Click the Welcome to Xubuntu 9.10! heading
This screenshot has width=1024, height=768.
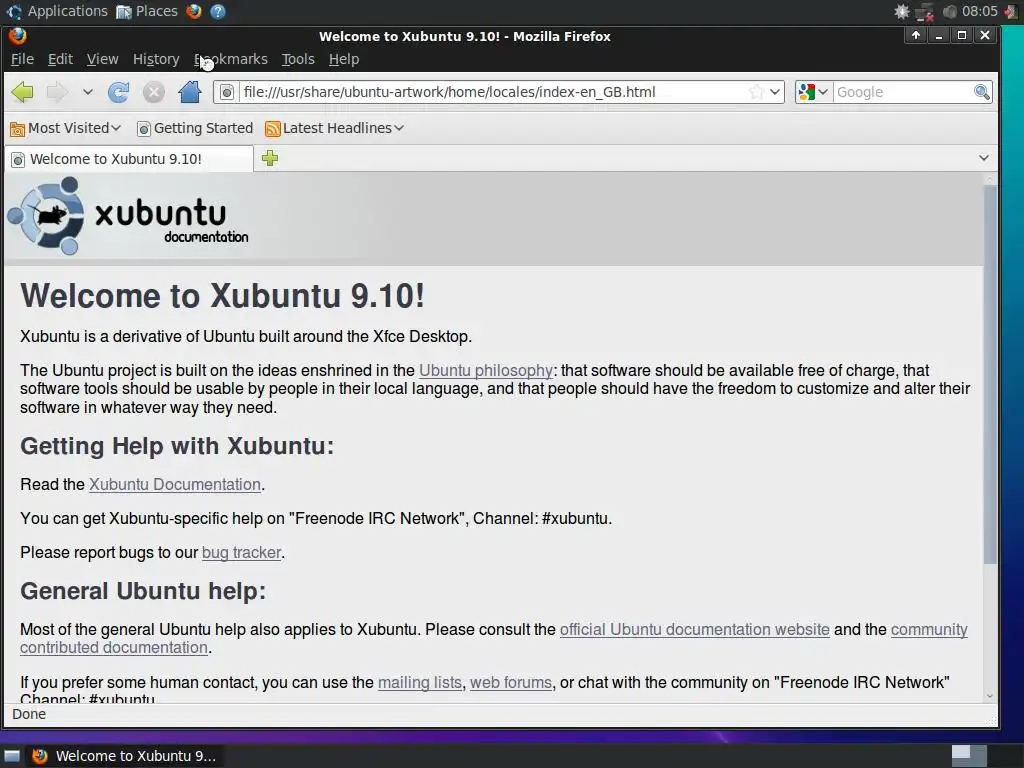[223, 296]
